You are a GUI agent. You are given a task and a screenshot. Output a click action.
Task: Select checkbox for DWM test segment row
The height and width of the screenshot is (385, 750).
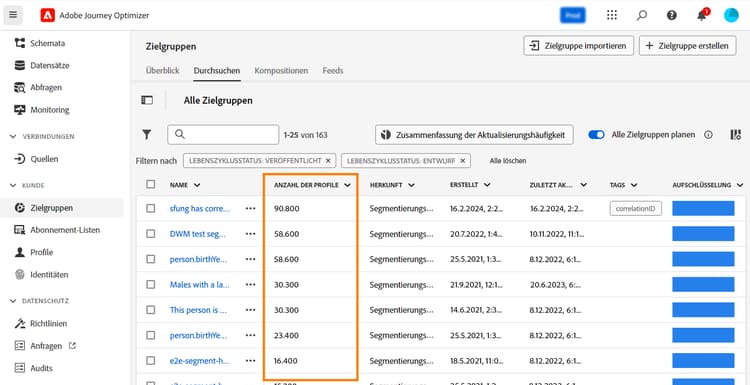tap(151, 234)
